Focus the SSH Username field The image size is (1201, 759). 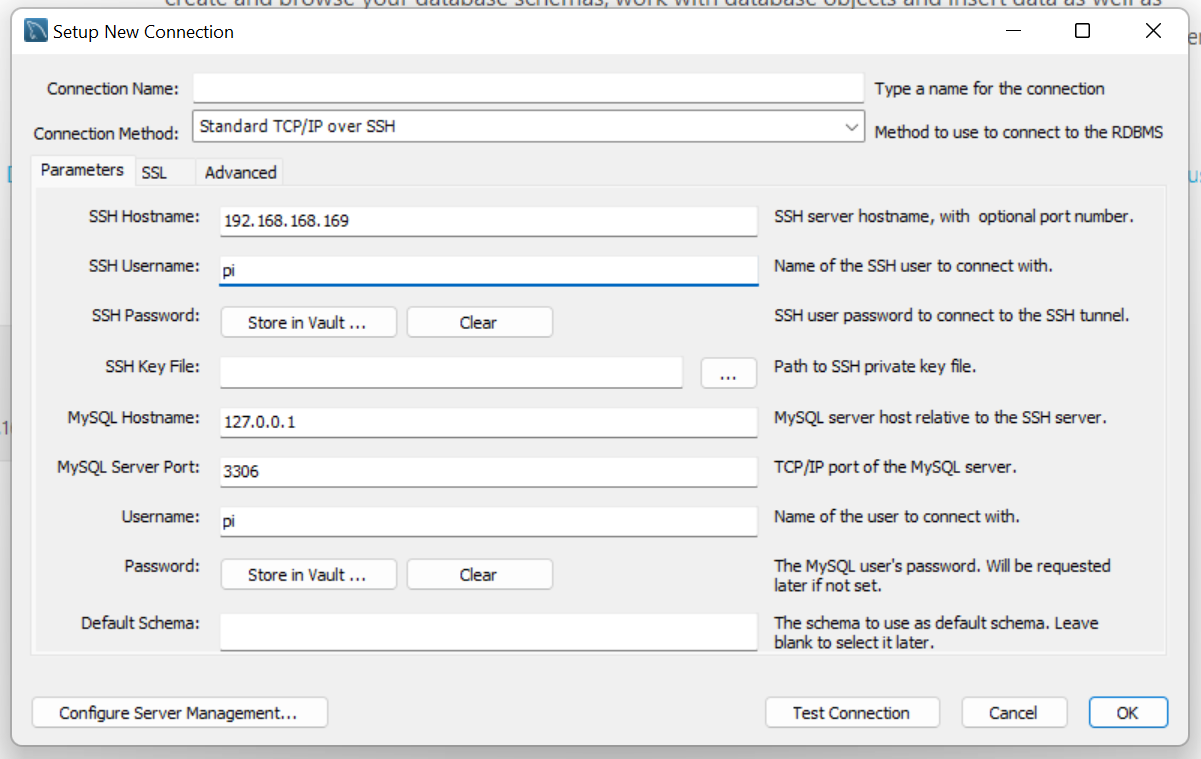pos(488,270)
